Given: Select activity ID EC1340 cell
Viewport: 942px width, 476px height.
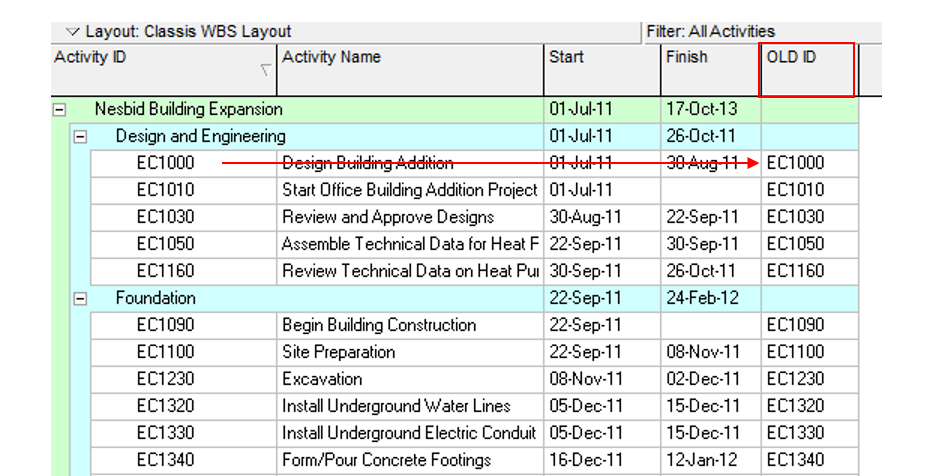Looking at the screenshot, I should click(184, 460).
